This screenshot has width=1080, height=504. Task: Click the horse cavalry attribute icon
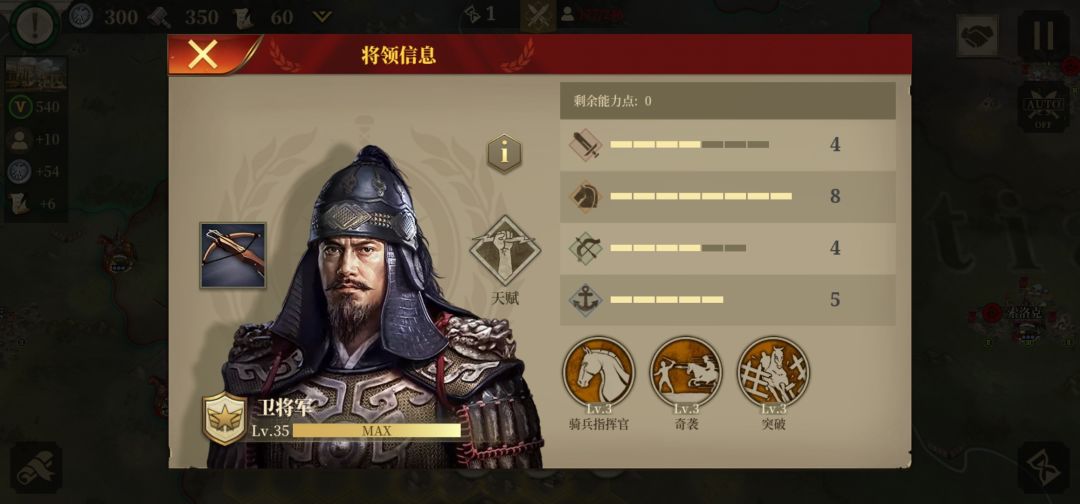585,197
